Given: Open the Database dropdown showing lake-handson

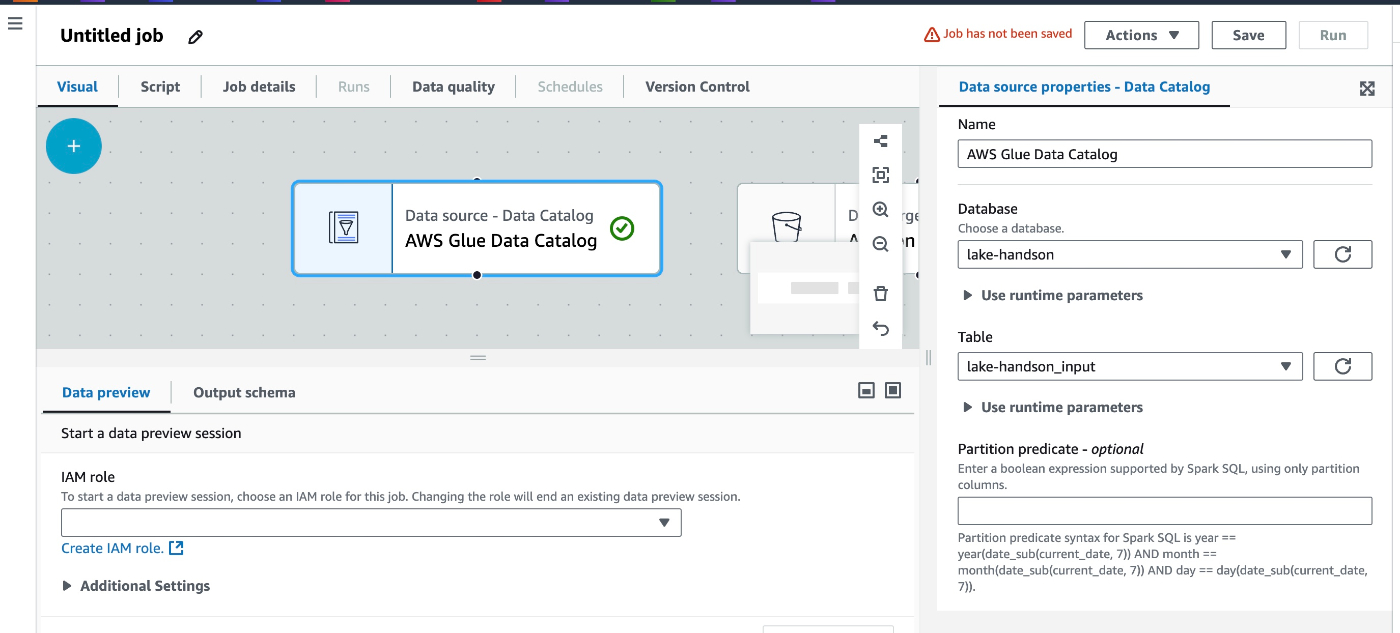Looking at the screenshot, I should tap(1130, 254).
